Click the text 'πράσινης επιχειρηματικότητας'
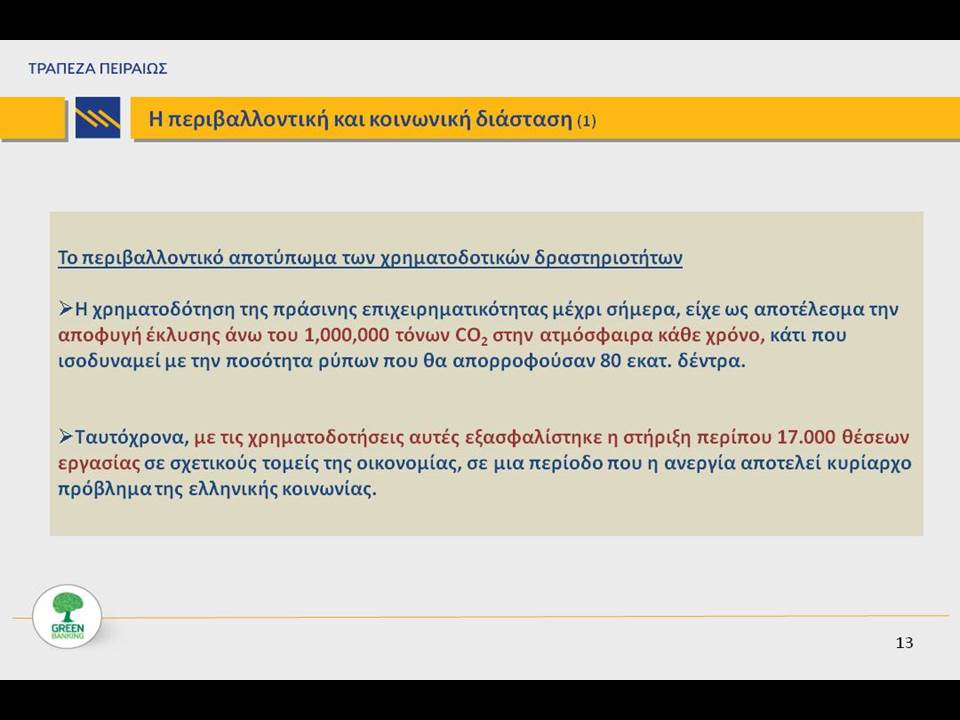 point(410,309)
